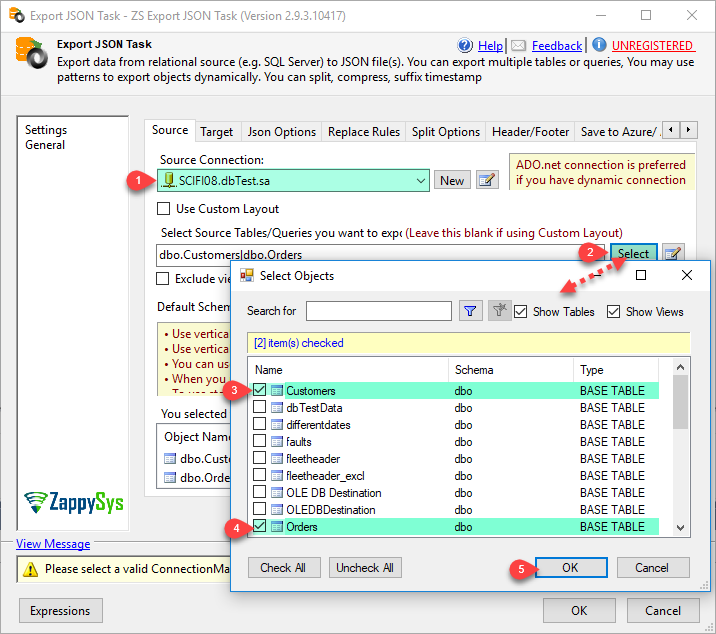Click OK in main Export JSON window
The height and width of the screenshot is (634, 716).
click(x=579, y=611)
